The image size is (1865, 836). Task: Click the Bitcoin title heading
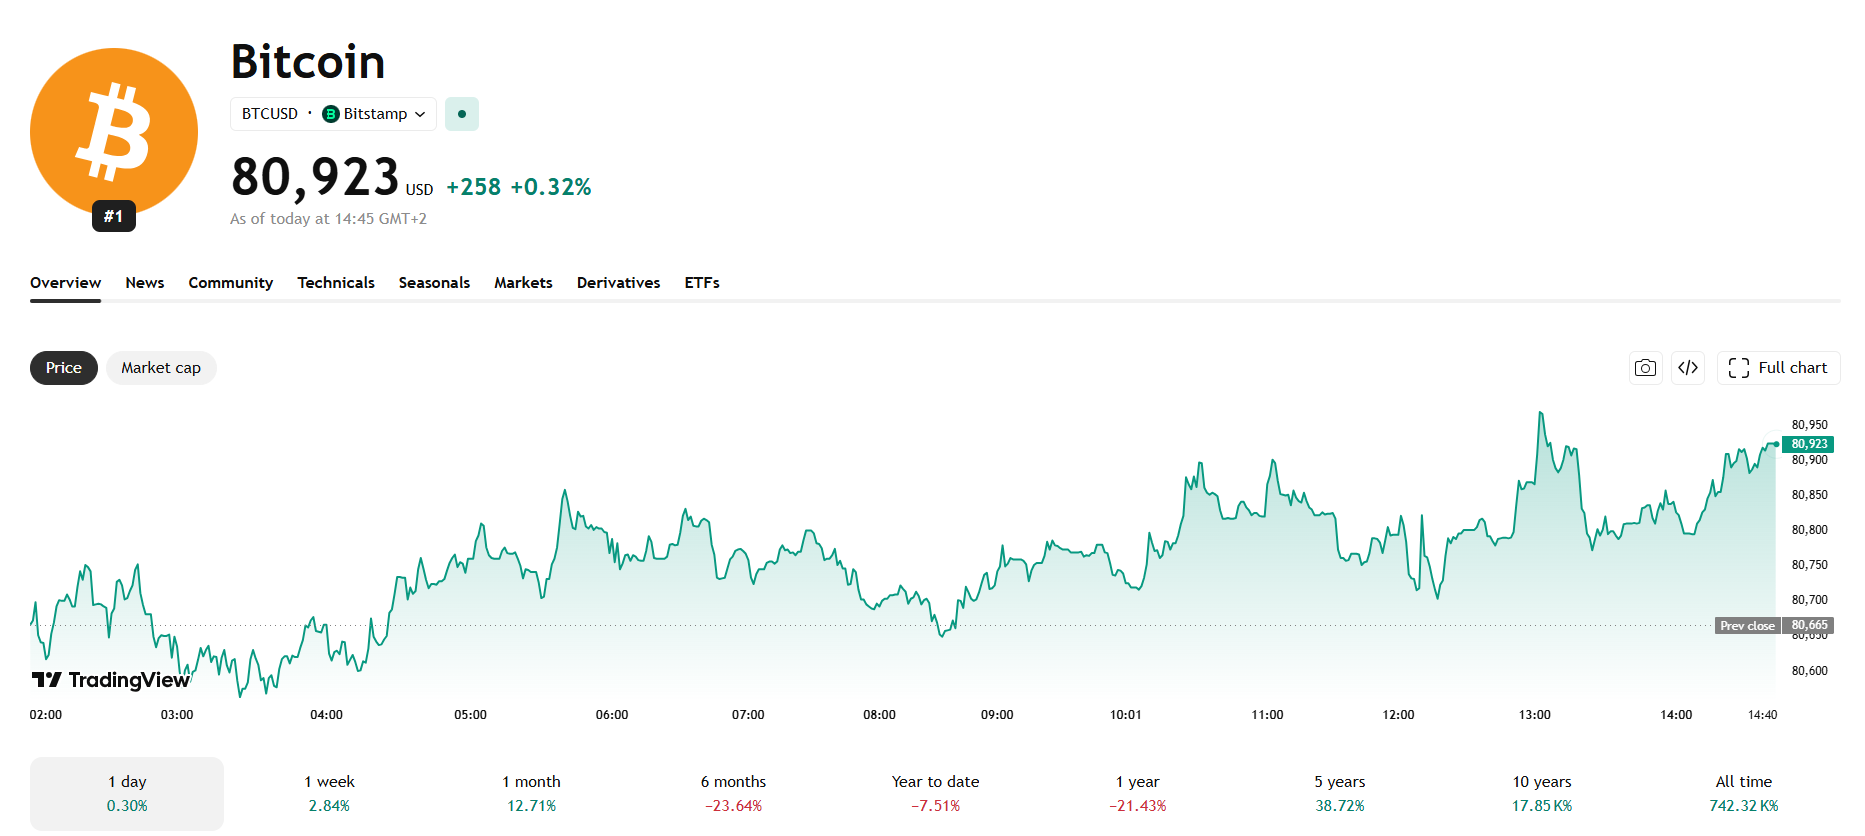pos(308,62)
